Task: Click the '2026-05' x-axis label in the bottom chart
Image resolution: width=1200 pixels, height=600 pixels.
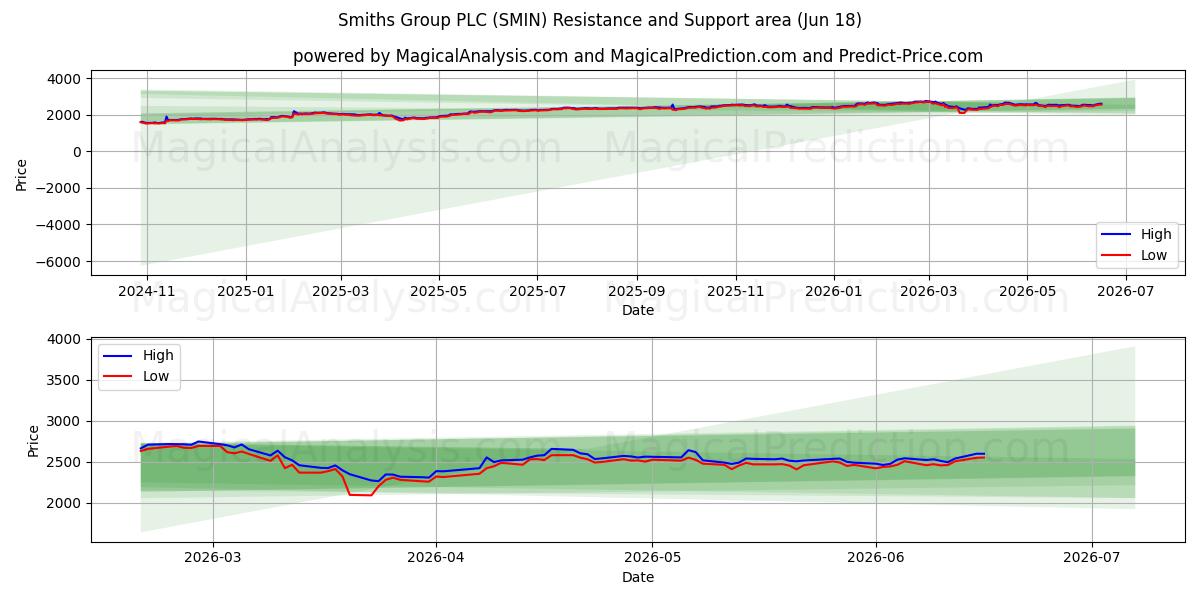Action: (x=652, y=558)
